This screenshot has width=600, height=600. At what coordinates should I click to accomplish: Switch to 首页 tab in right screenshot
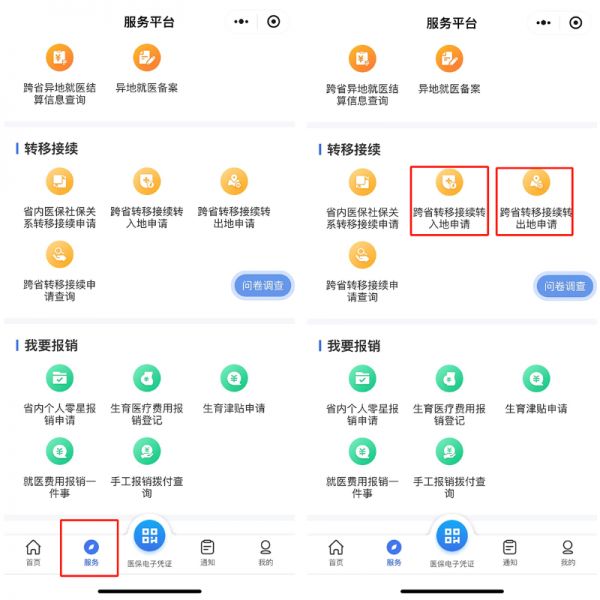coord(336,552)
